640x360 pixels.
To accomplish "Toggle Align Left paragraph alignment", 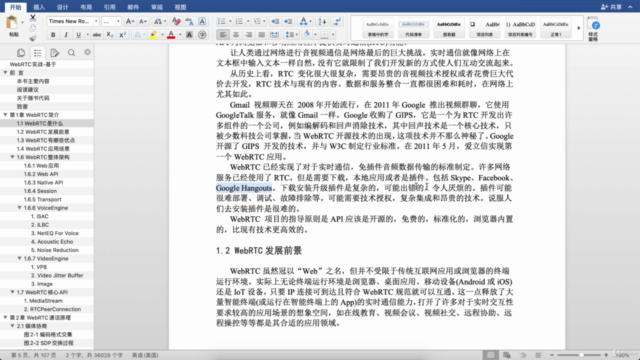I will click(x=223, y=35).
